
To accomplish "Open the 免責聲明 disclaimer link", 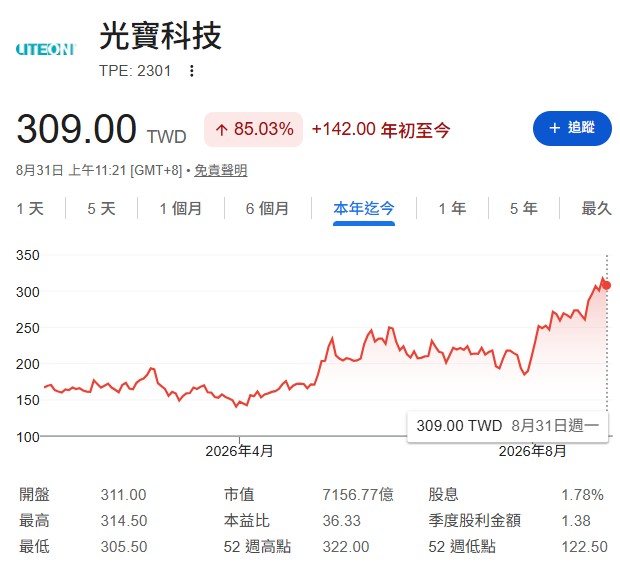I will coord(221,170).
